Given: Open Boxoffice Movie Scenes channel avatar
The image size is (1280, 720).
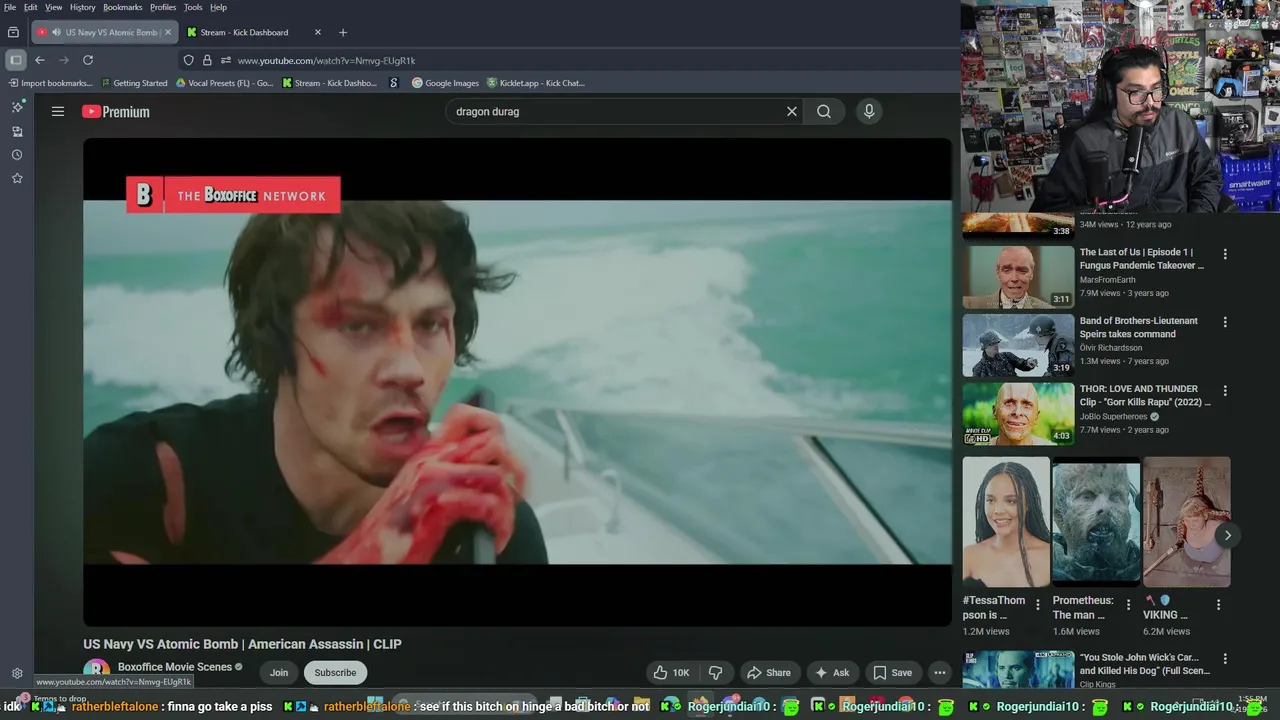Looking at the screenshot, I should (97, 671).
